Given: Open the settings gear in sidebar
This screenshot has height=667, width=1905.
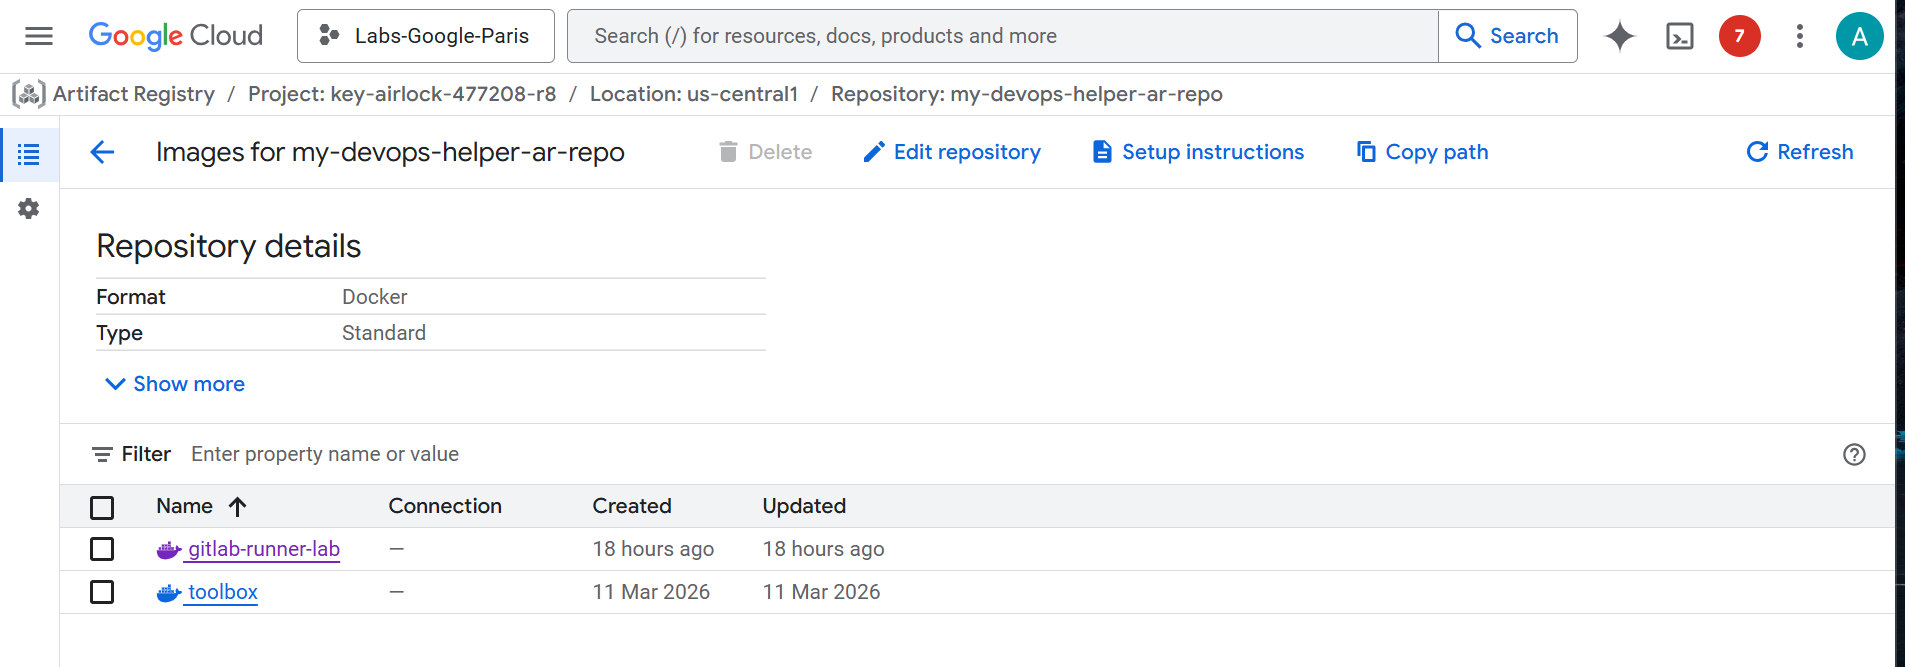Looking at the screenshot, I should tap(29, 209).
